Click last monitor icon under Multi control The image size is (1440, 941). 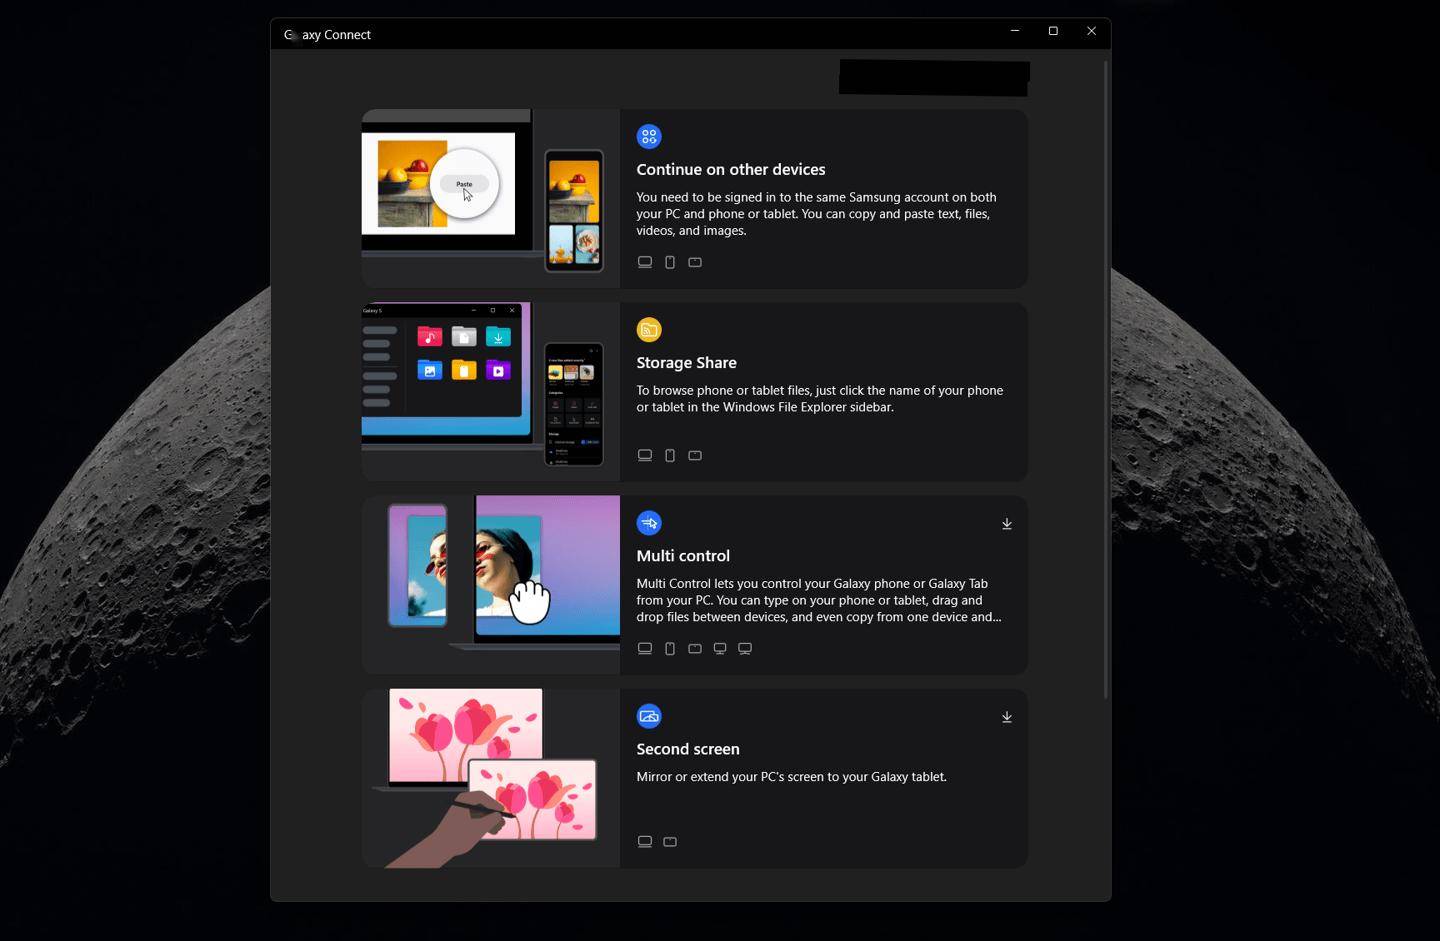pos(745,648)
